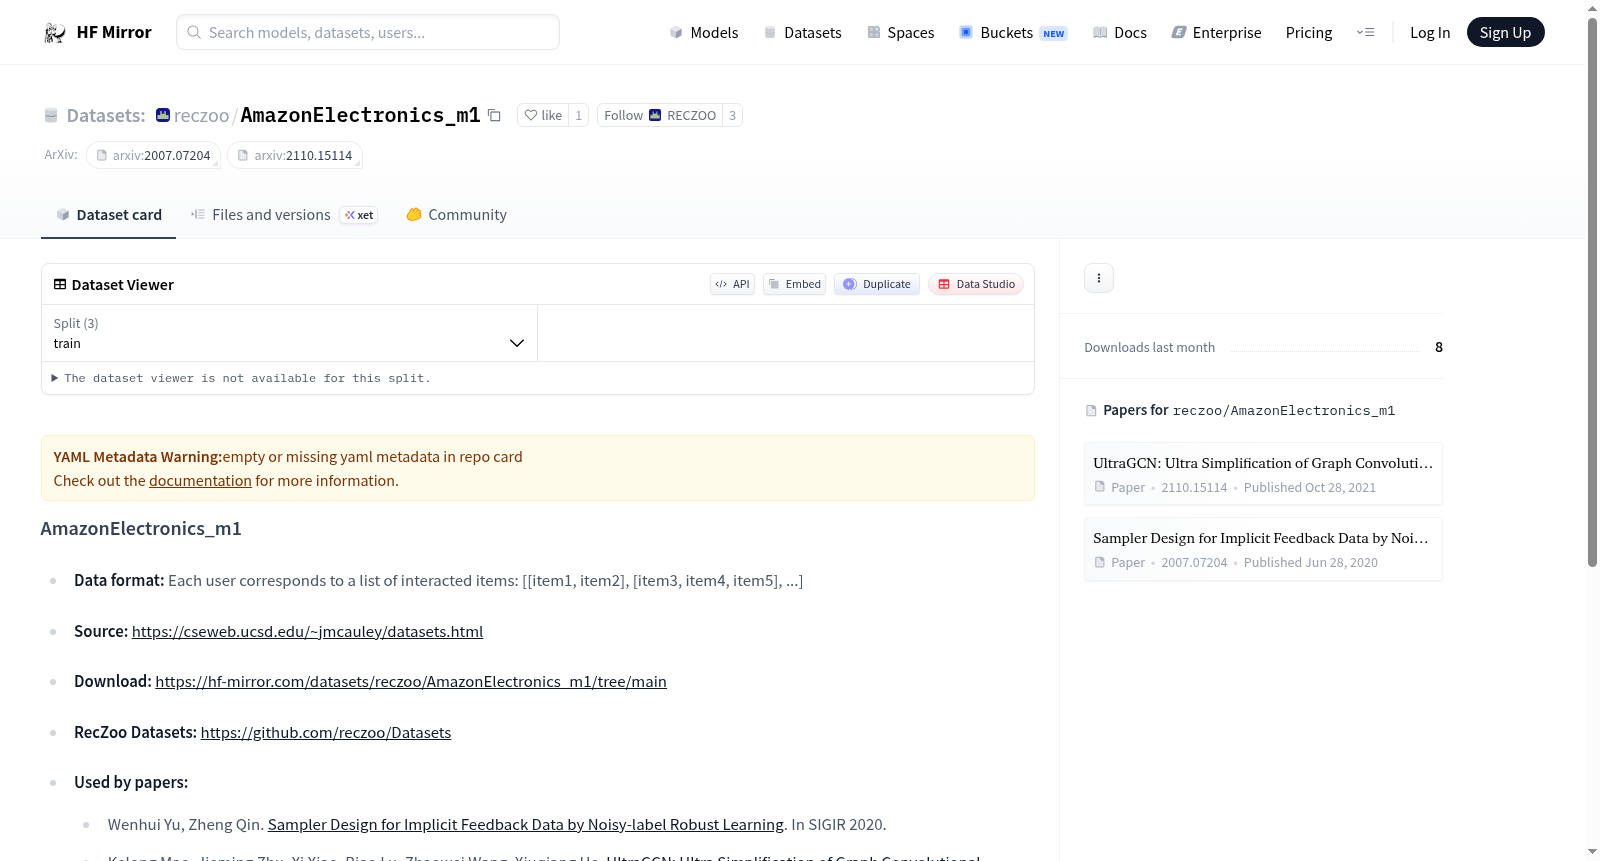Expand the dataset viewer not available message

(241, 378)
